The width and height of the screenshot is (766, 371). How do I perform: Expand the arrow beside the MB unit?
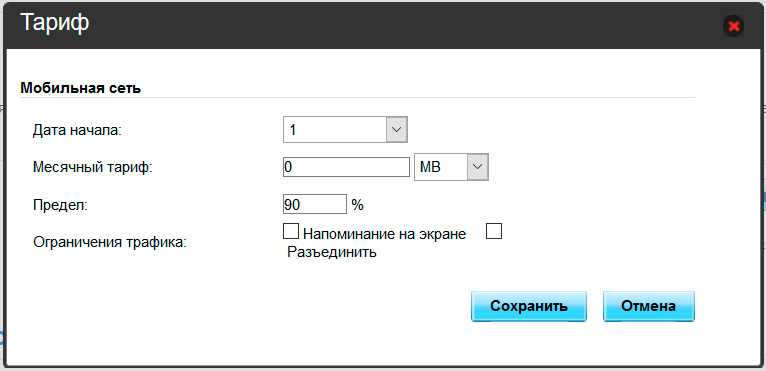[478, 167]
